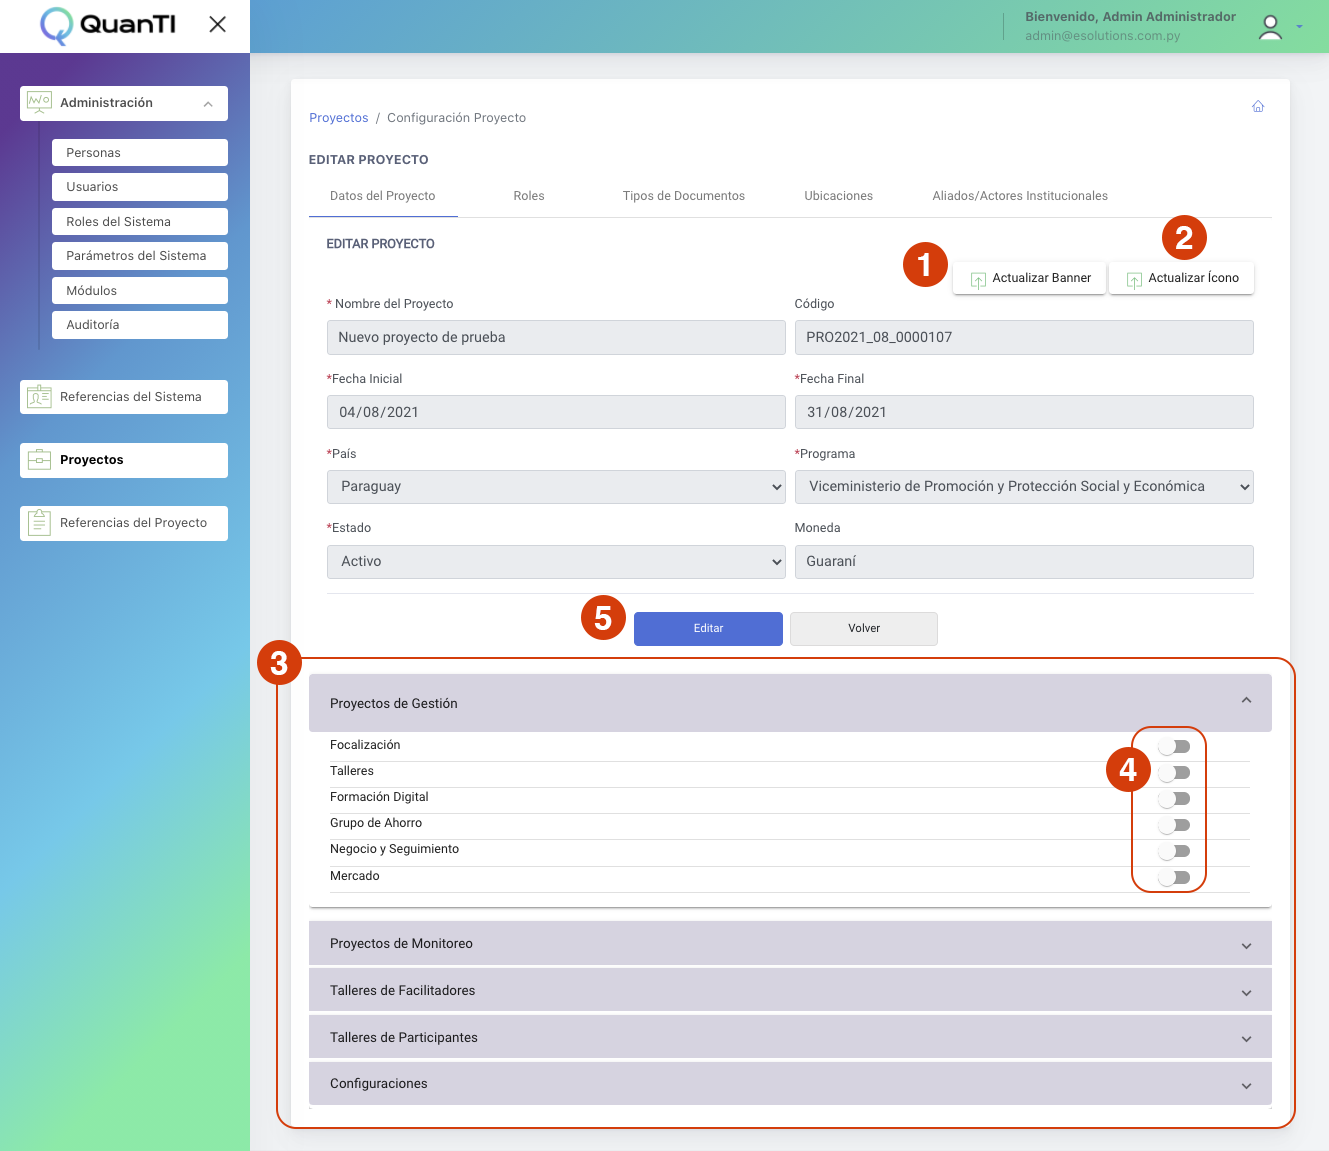The height and width of the screenshot is (1151, 1329).
Task: Click the home icon in the breadcrumb
Action: click(x=1258, y=107)
